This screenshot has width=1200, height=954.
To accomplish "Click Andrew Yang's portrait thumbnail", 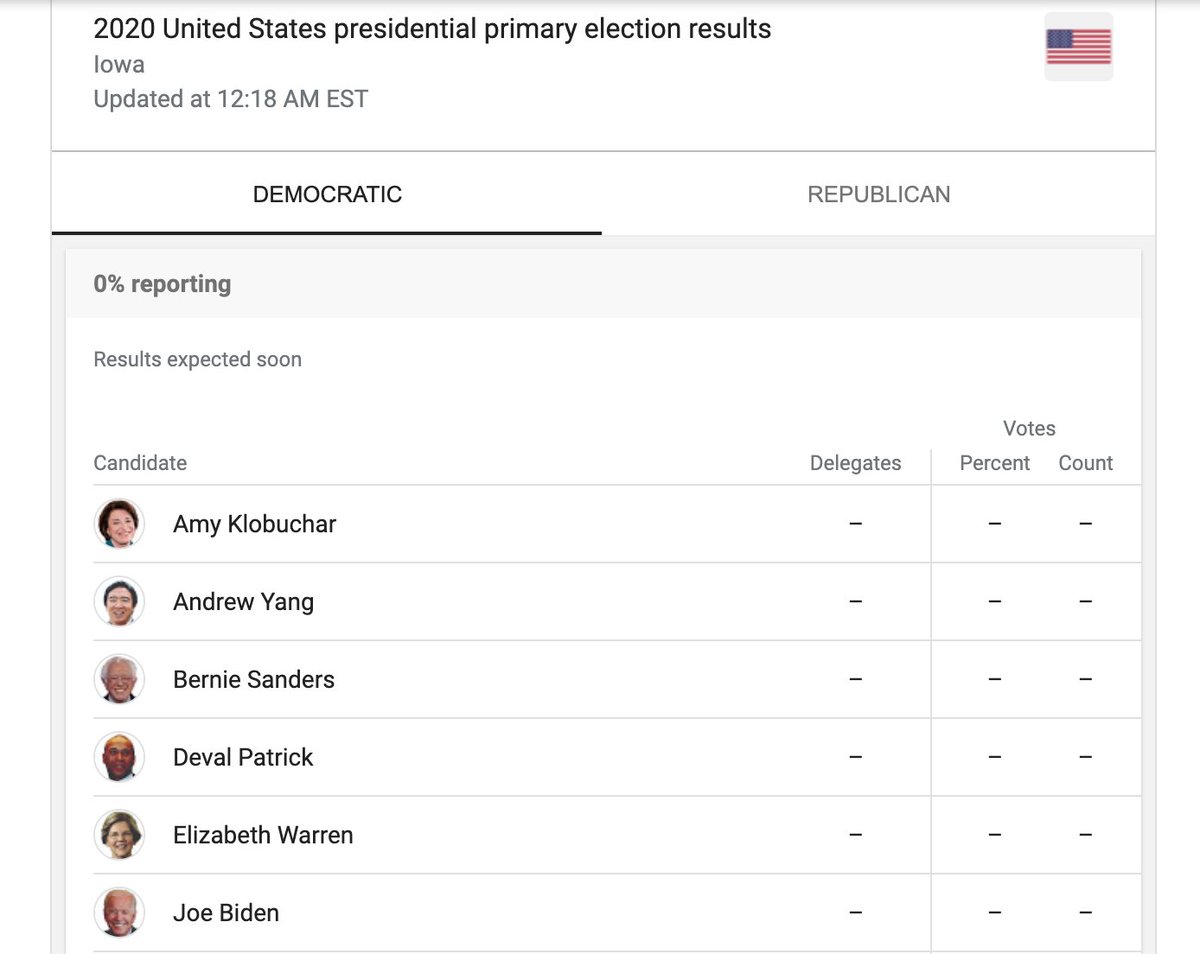I will pos(119,602).
